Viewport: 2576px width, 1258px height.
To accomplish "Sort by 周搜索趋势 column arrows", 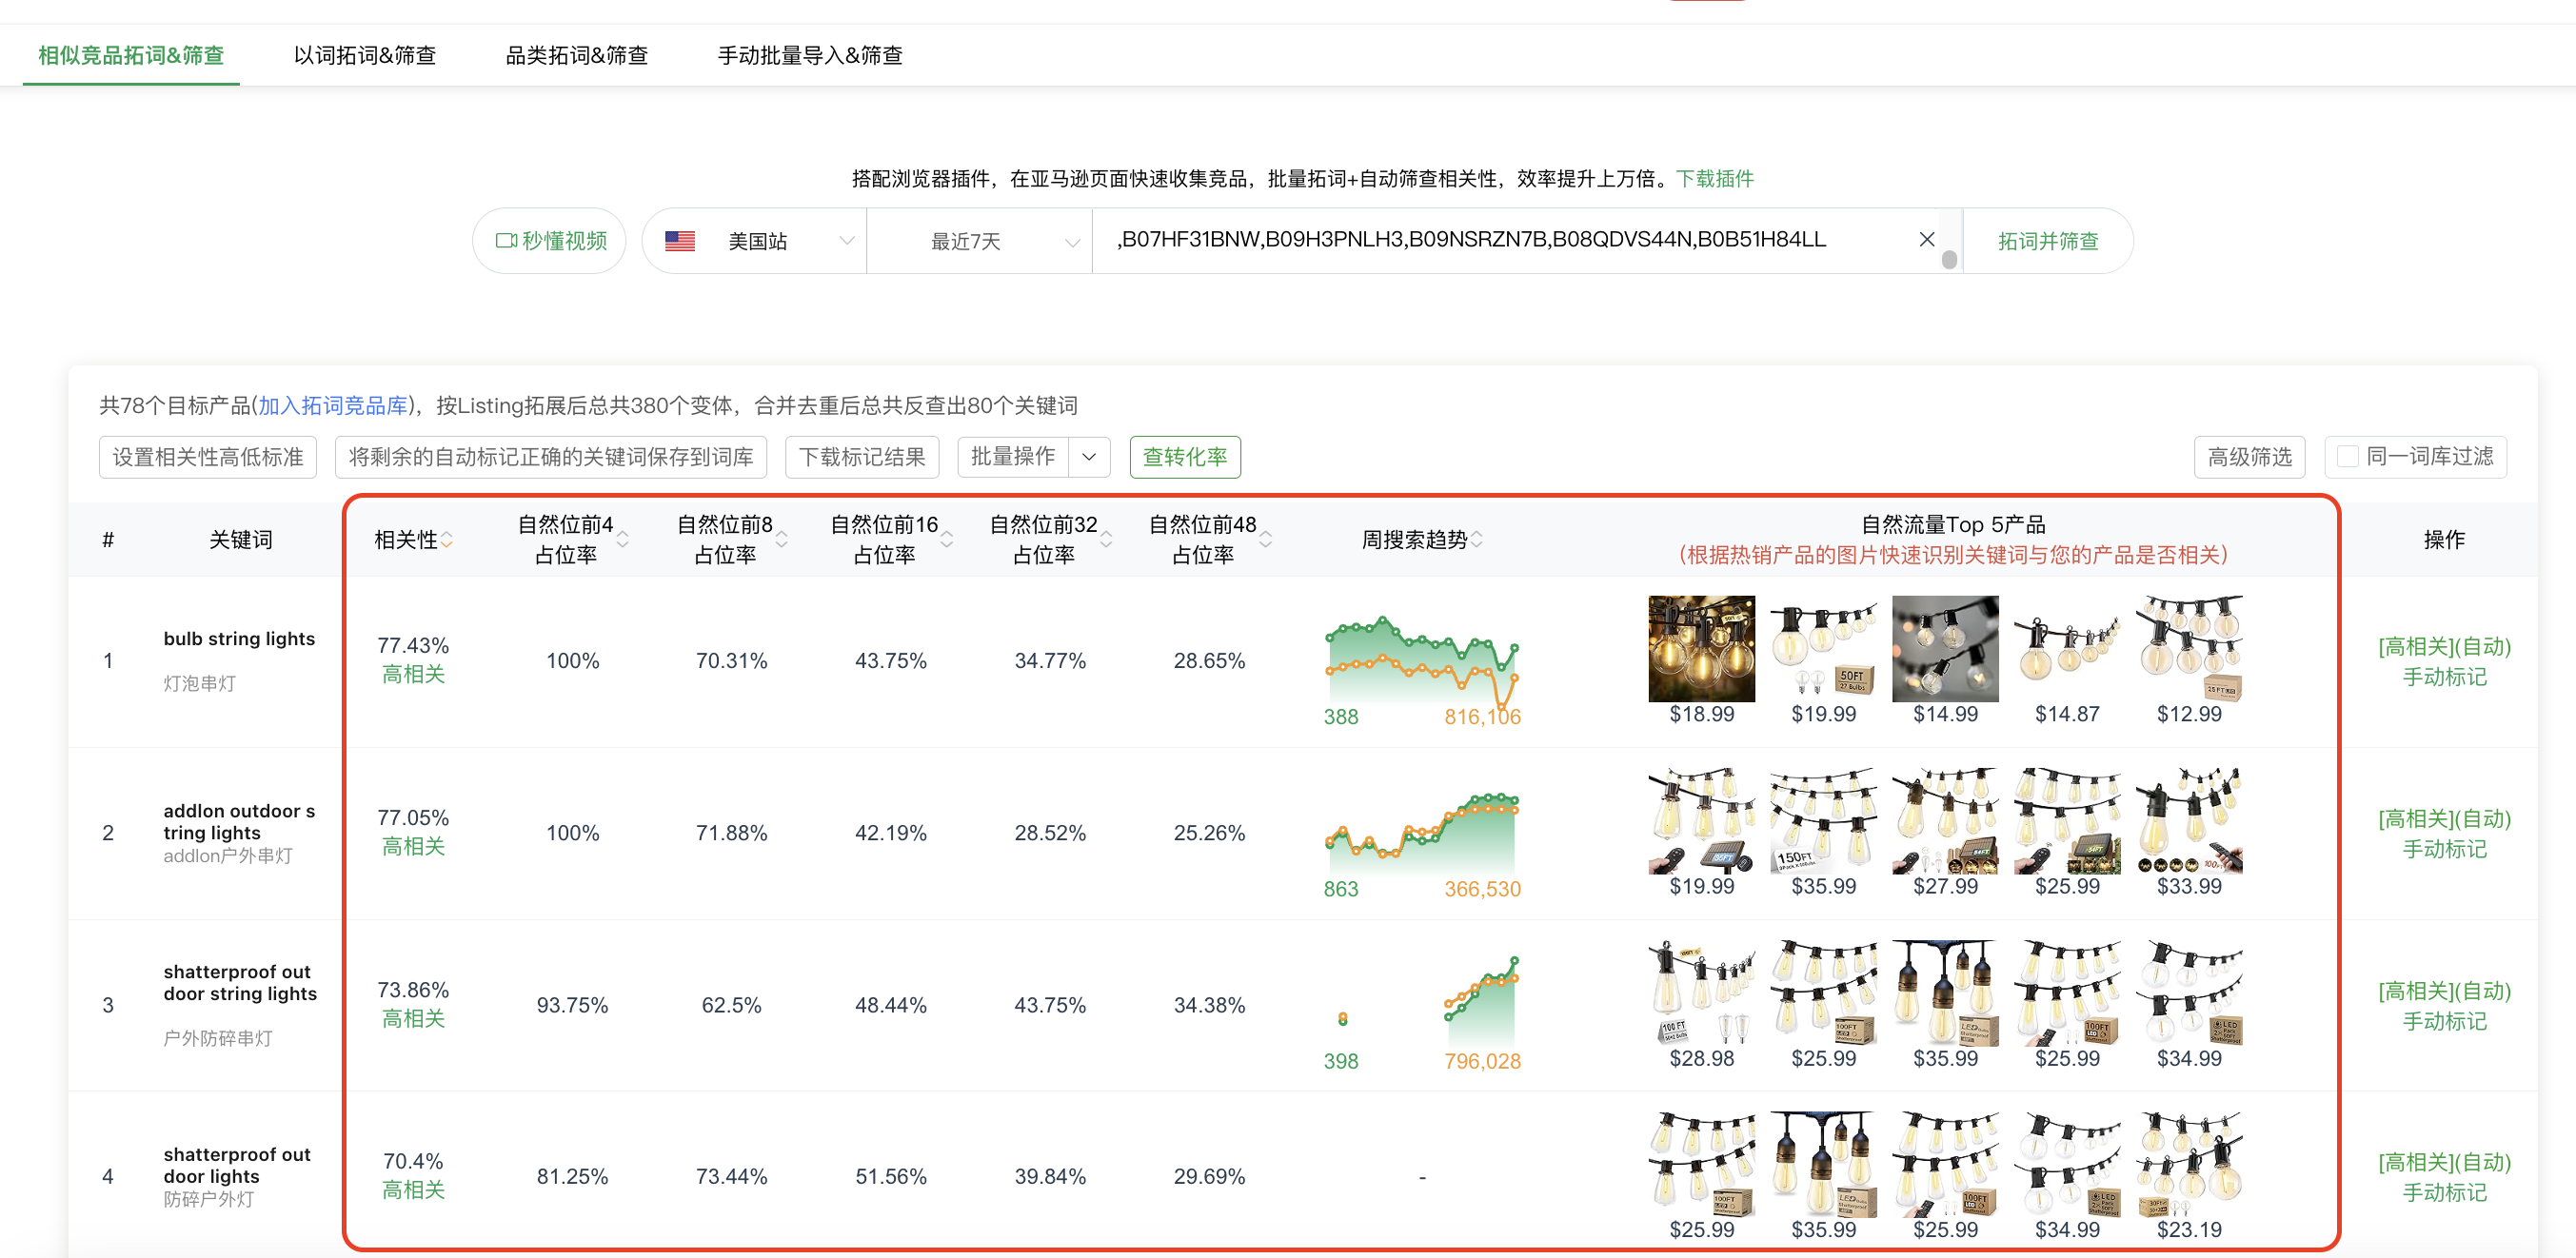I will coord(1476,540).
